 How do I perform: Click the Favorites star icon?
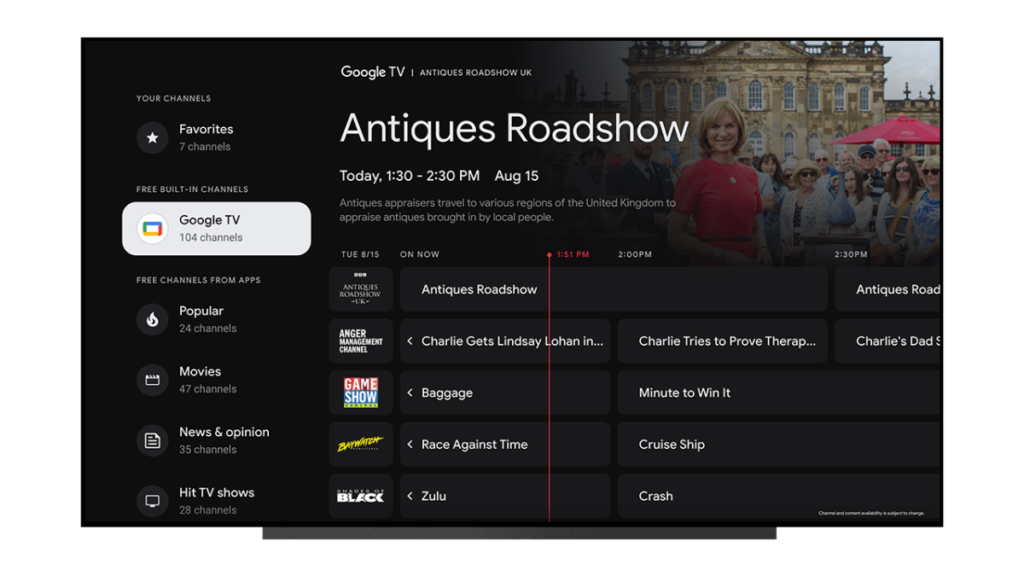[x=152, y=137]
